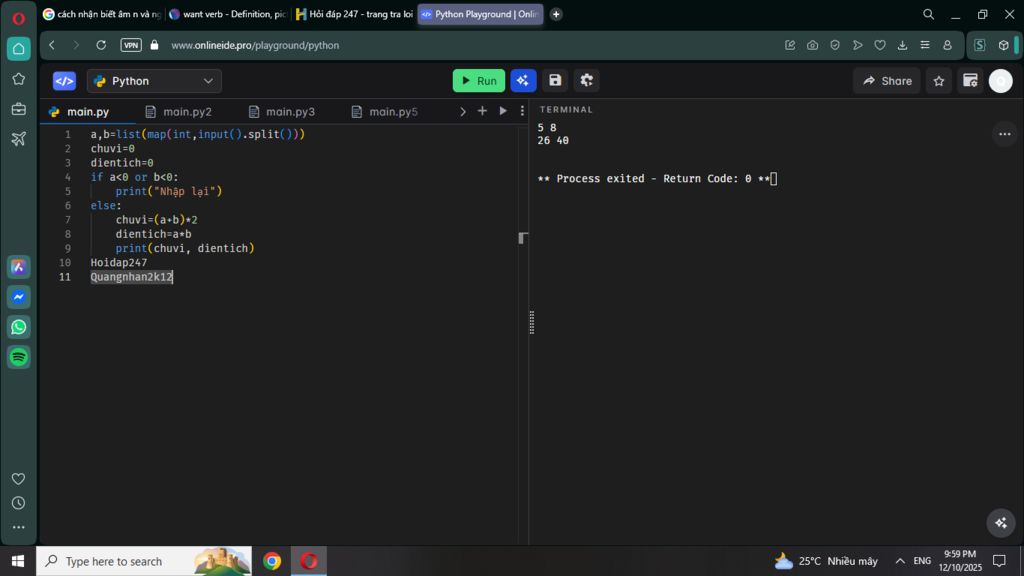Screen dimensions: 1024x576
Task: Open the Opera sidebar home icon
Action: click(18, 49)
